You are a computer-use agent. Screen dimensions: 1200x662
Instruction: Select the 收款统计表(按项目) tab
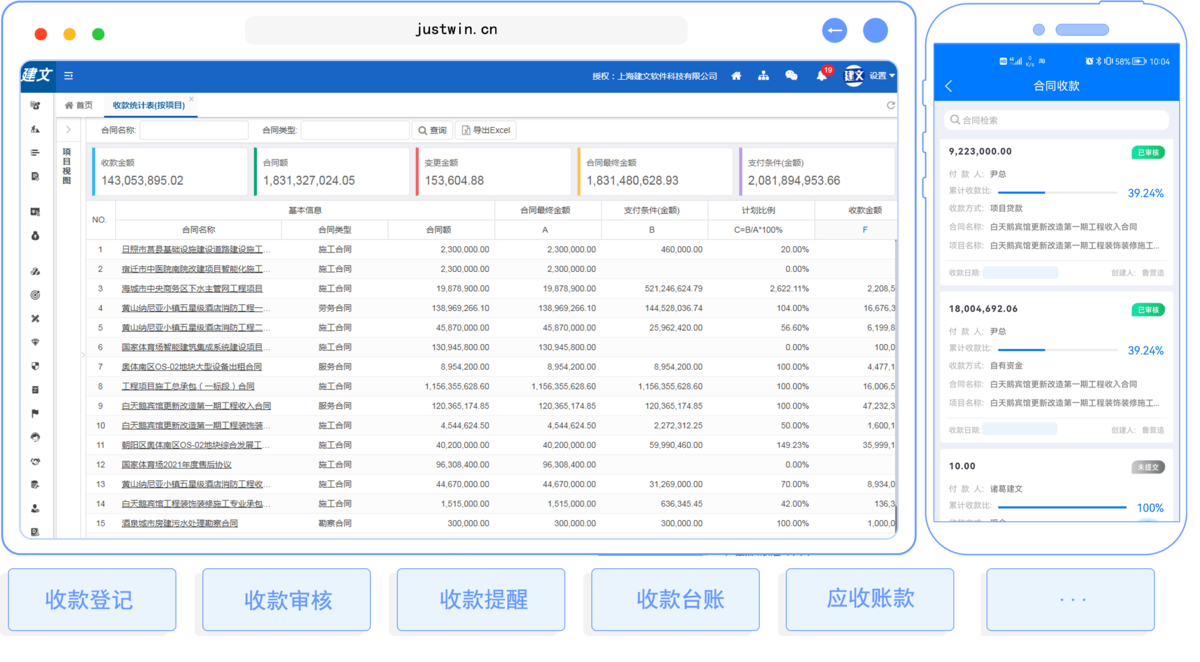[148, 105]
